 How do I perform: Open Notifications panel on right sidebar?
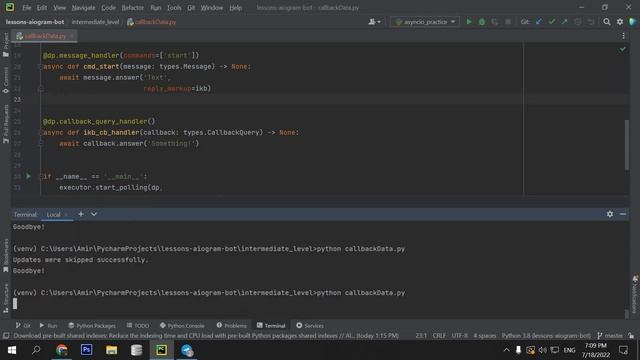[635, 294]
